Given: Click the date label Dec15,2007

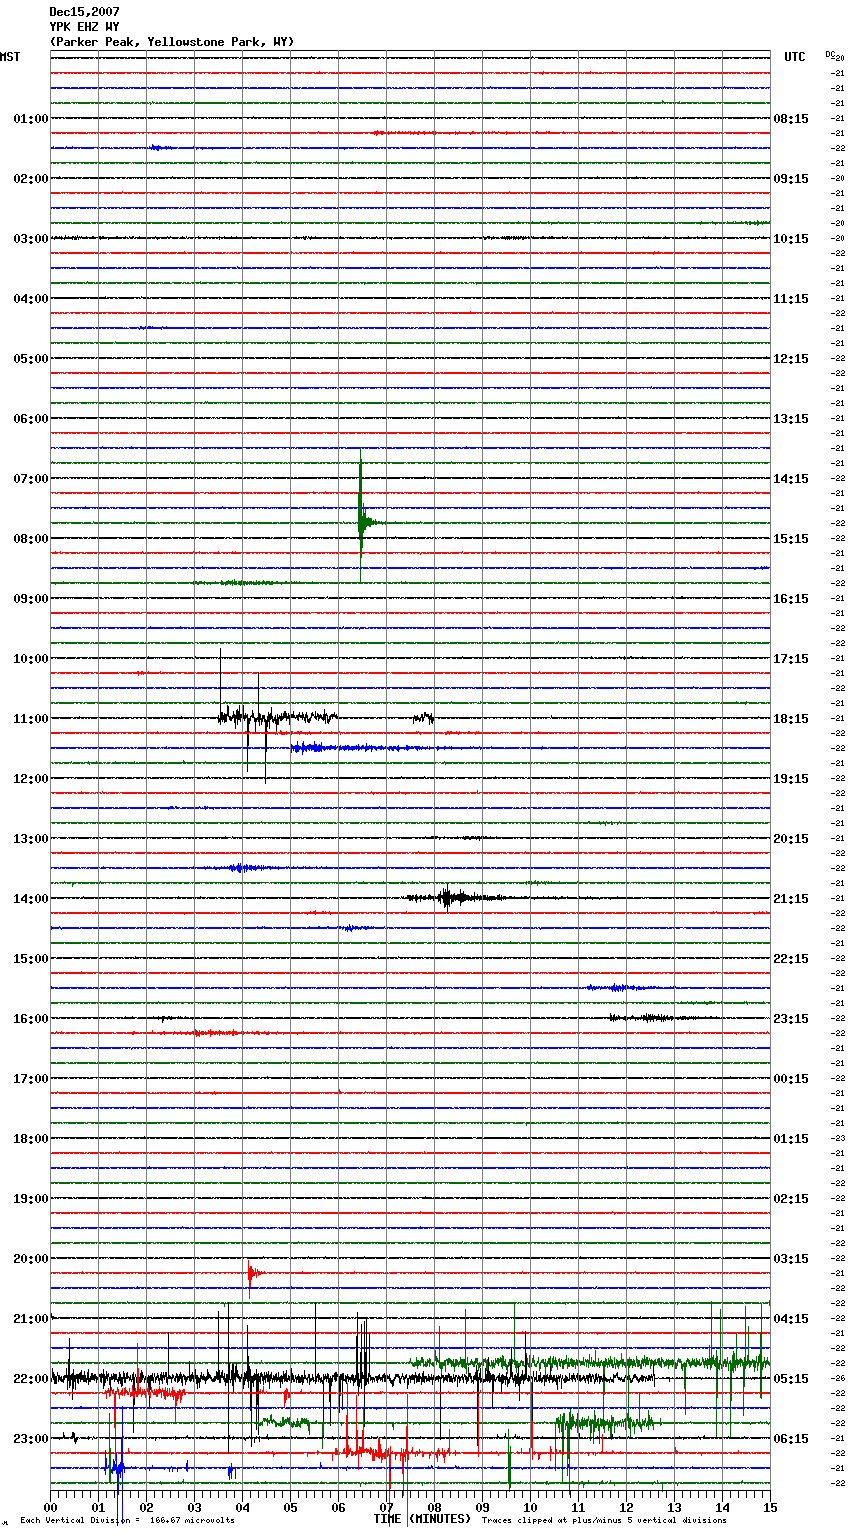Looking at the screenshot, I should 85,12.
